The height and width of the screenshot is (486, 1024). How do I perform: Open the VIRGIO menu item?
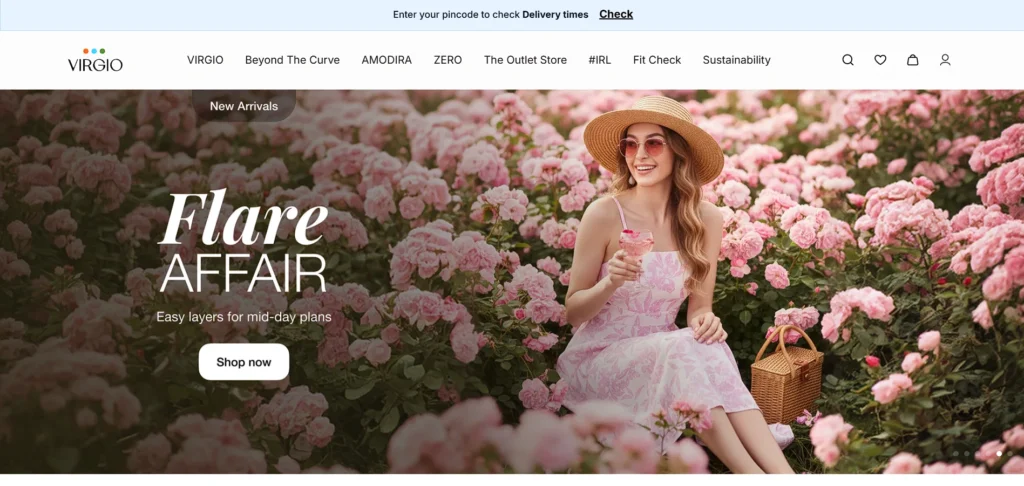click(205, 60)
